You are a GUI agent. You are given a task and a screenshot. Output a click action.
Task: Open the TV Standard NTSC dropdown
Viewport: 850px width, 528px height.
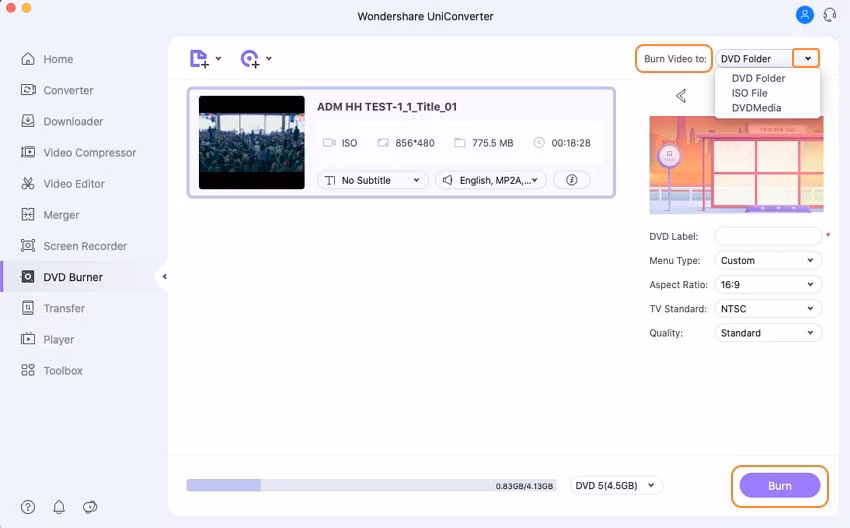click(768, 308)
